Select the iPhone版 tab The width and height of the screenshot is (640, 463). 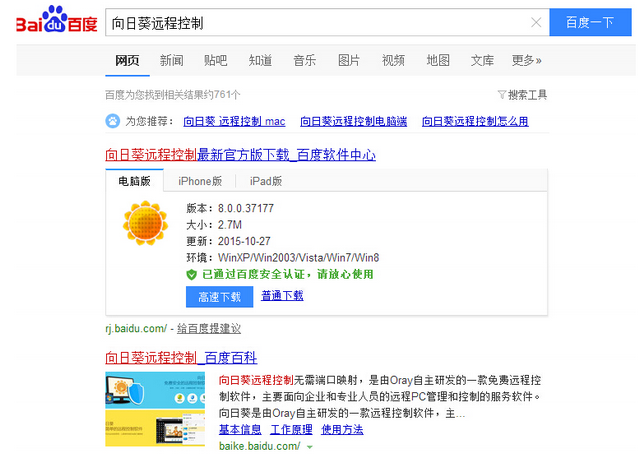click(x=200, y=181)
